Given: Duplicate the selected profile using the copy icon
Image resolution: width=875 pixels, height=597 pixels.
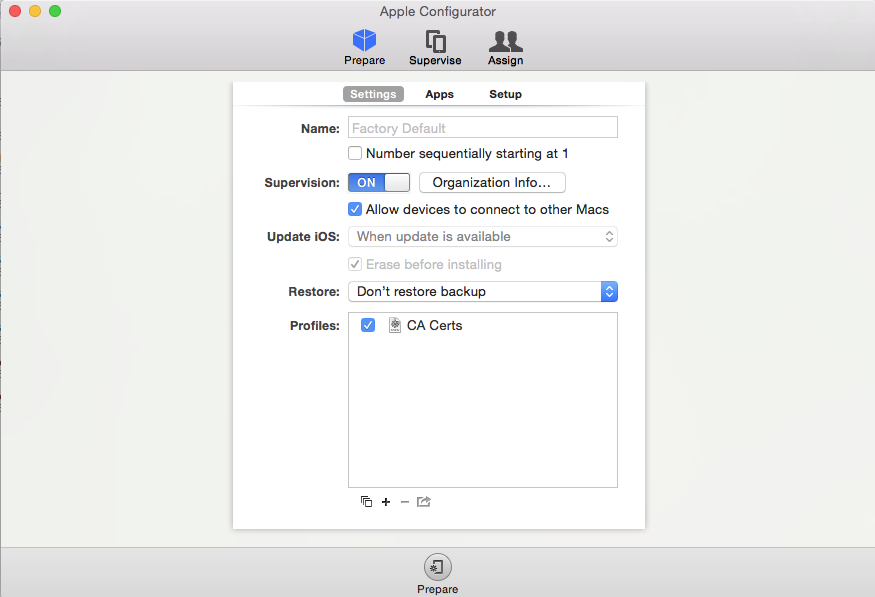Looking at the screenshot, I should click(366, 502).
